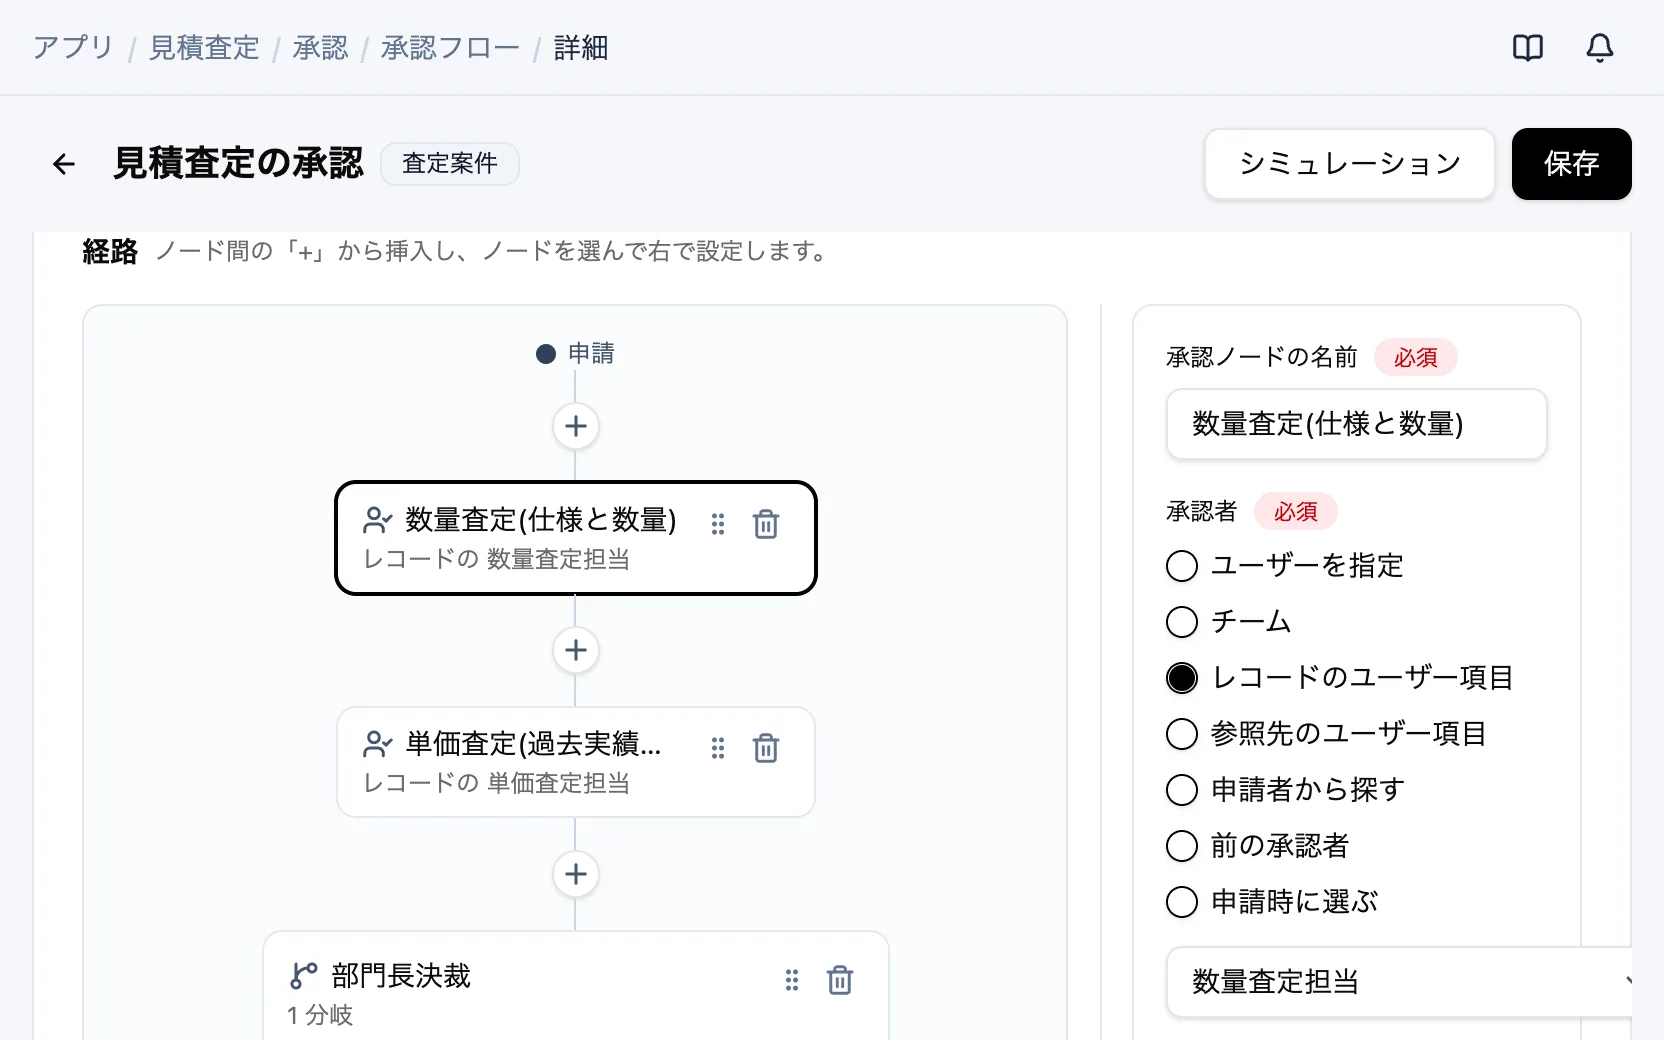
Task: Select the 参照先のユーザー項目 radio option
Action: (x=1182, y=734)
